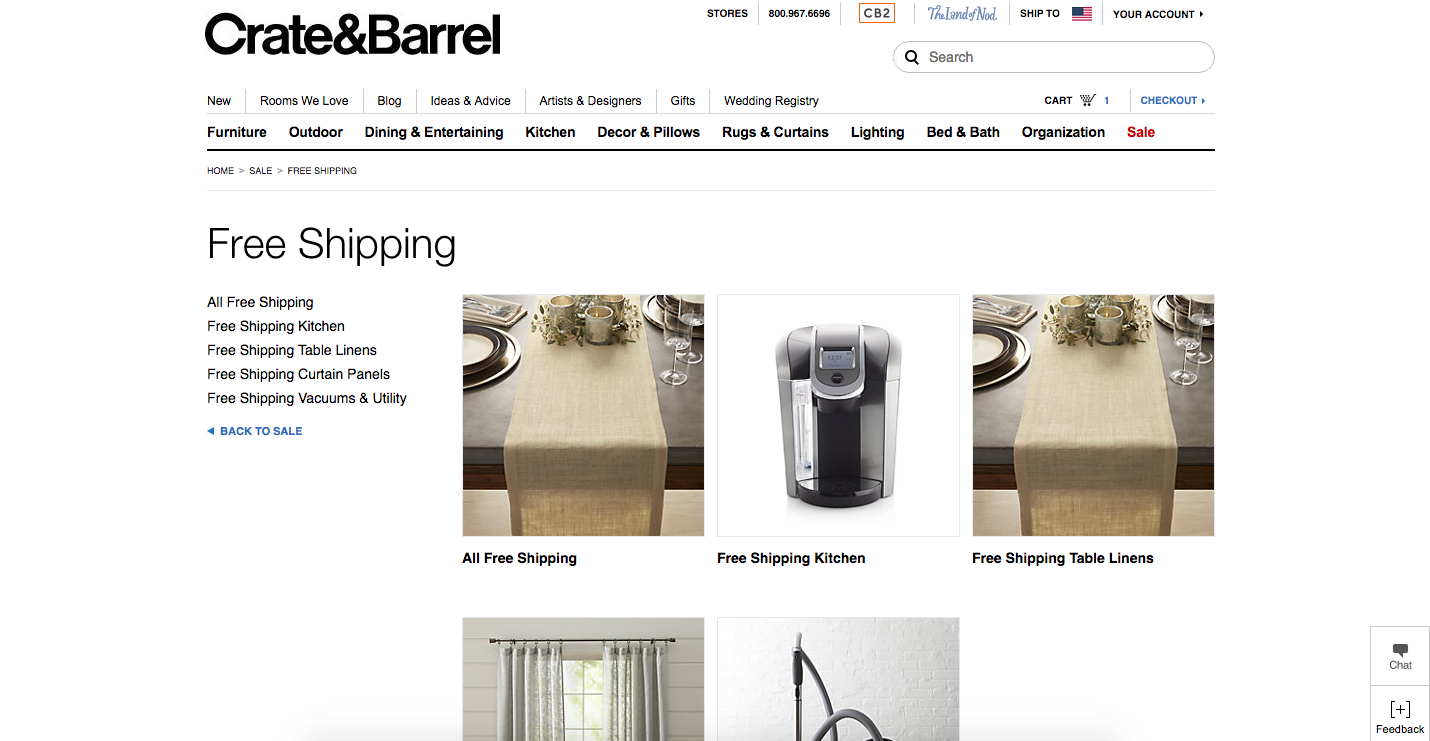Open the Keurig coffee maker thumbnail
The height and width of the screenshot is (741, 1430).
click(838, 415)
